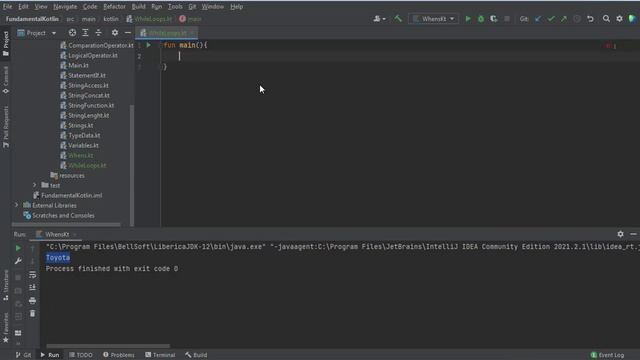Open Search Everywhere magnifier icon

click(606, 19)
